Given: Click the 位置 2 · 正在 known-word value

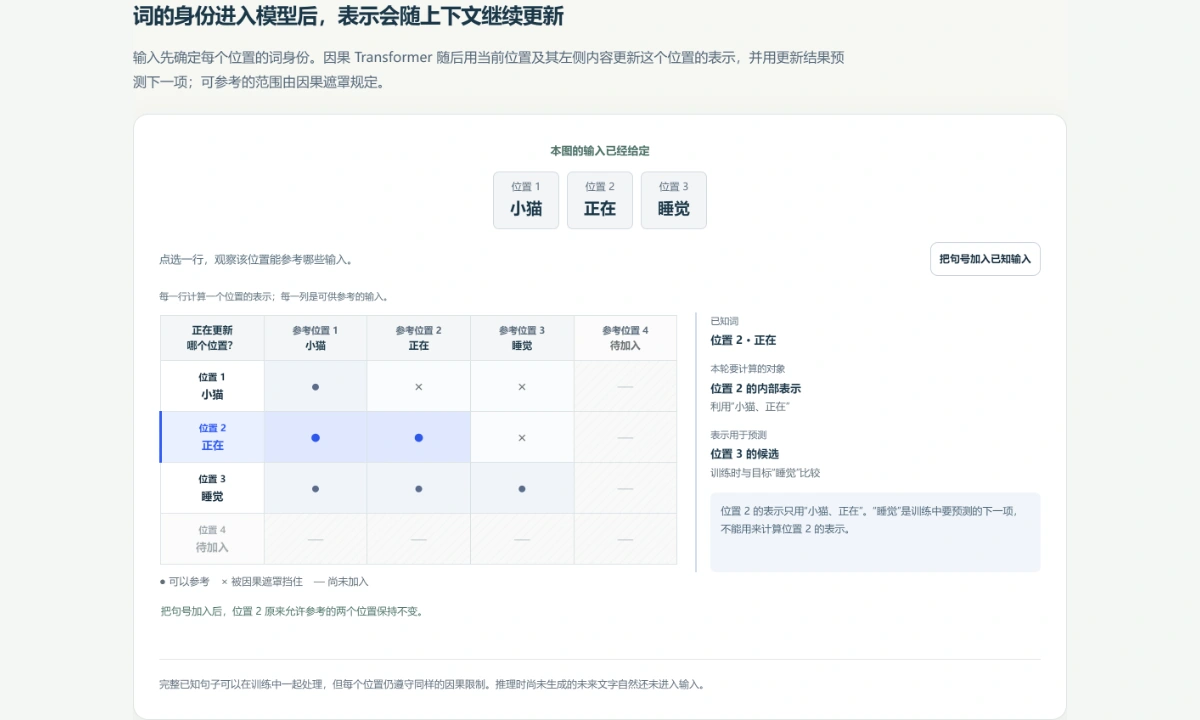Looking at the screenshot, I should 743,340.
